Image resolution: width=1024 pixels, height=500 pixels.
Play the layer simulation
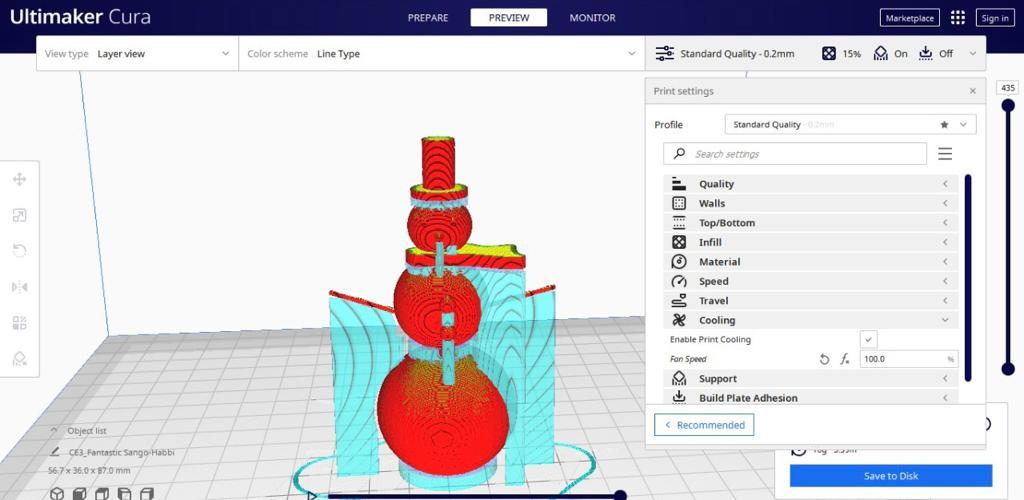312,495
